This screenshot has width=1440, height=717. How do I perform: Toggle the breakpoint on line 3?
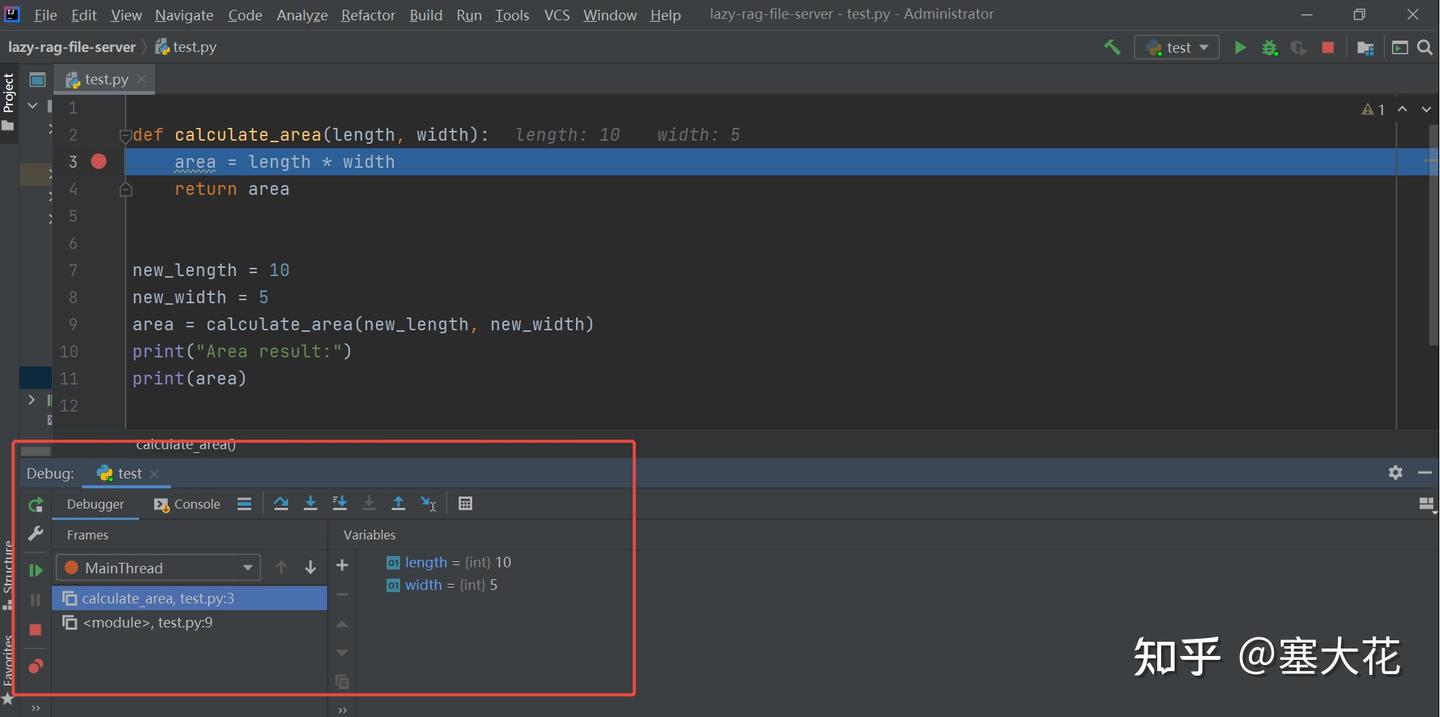coord(98,161)
